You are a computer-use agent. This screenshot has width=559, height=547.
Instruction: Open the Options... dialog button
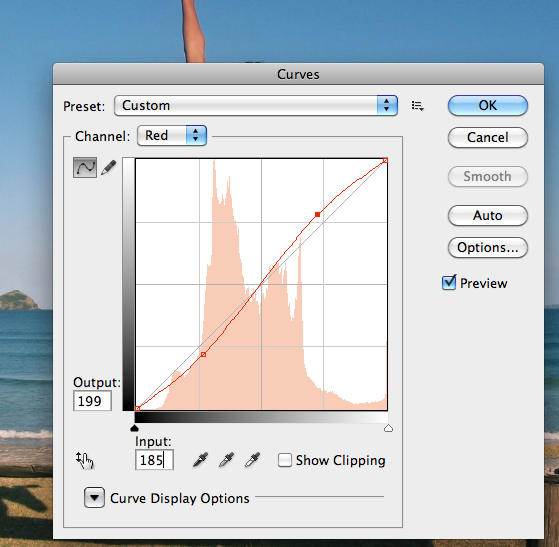[488, 247]
